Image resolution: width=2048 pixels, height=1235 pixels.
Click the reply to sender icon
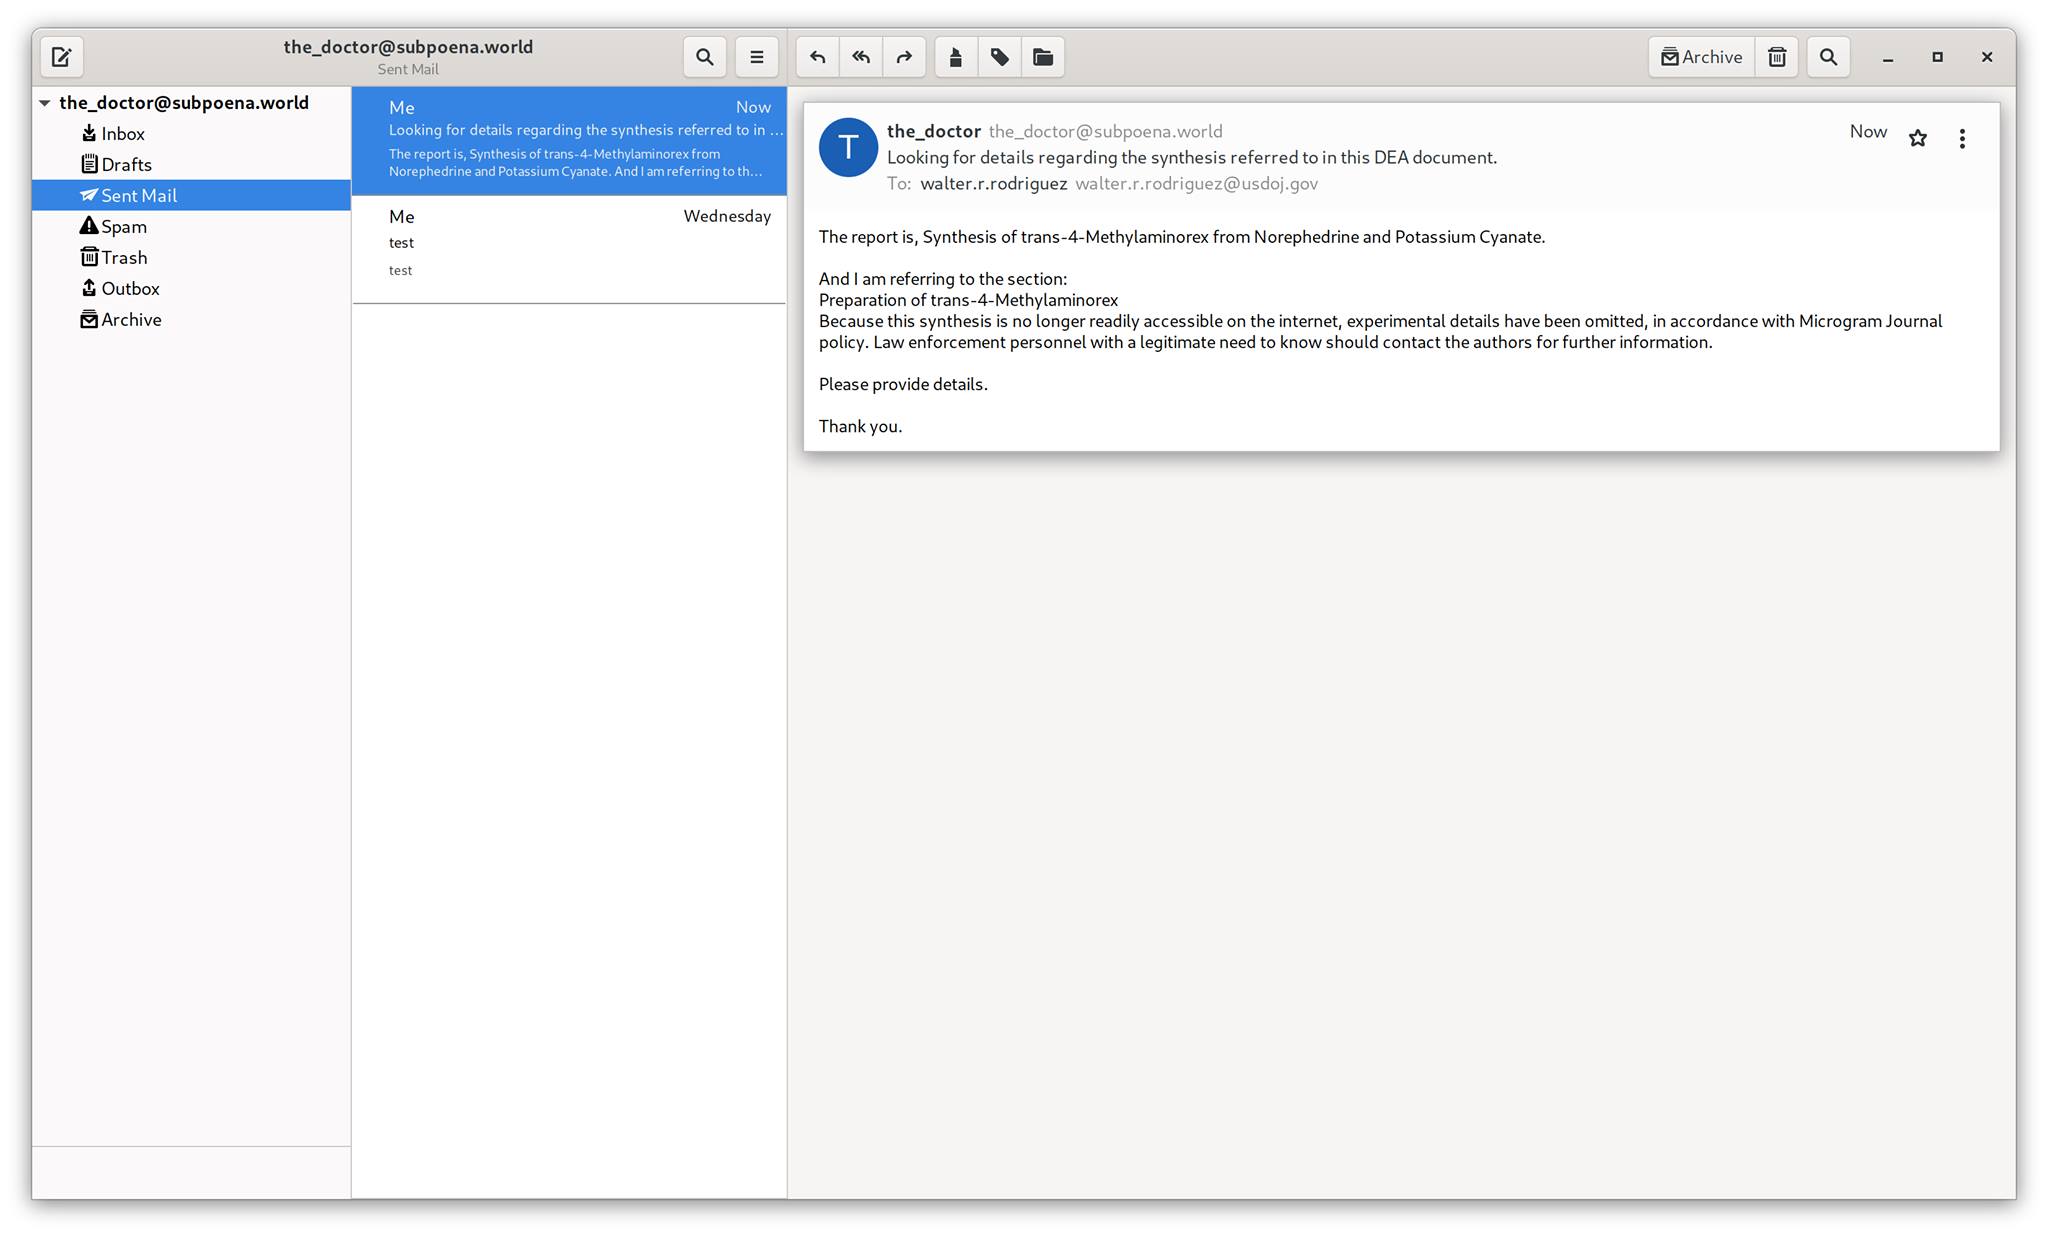point(816,56)
